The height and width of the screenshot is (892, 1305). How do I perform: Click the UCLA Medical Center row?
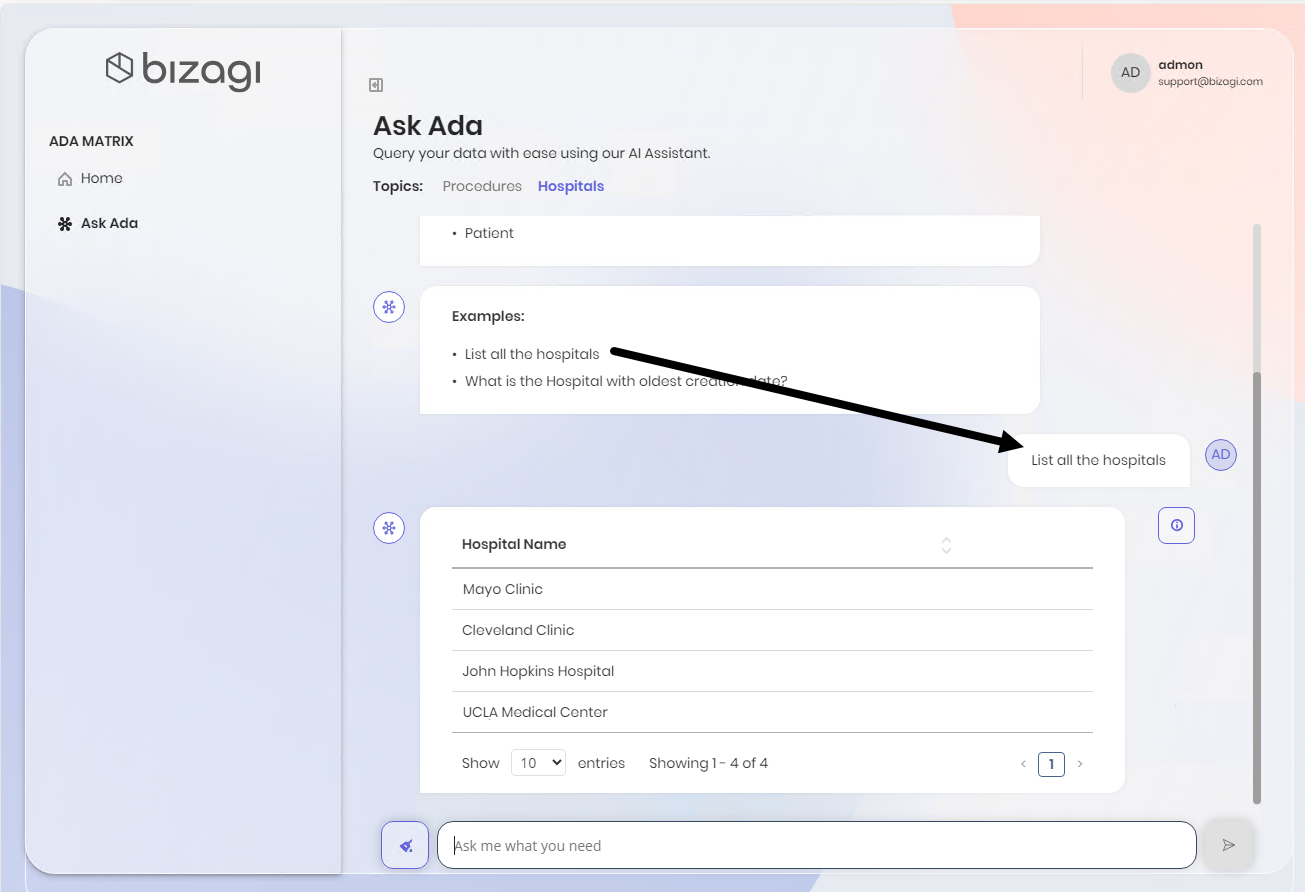coord(772,712)
